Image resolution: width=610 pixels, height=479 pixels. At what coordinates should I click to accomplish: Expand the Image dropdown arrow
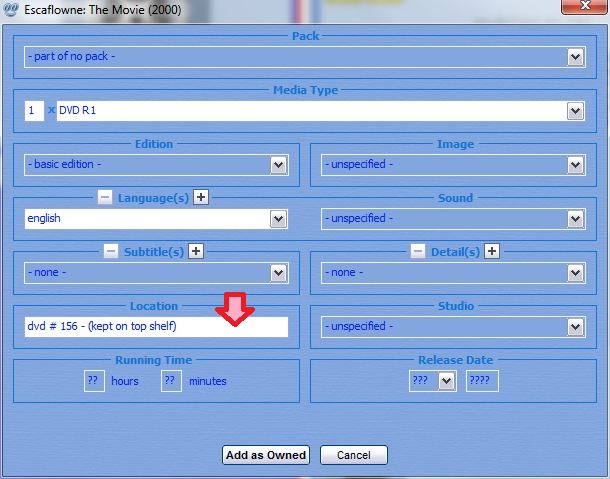point(575,165)
